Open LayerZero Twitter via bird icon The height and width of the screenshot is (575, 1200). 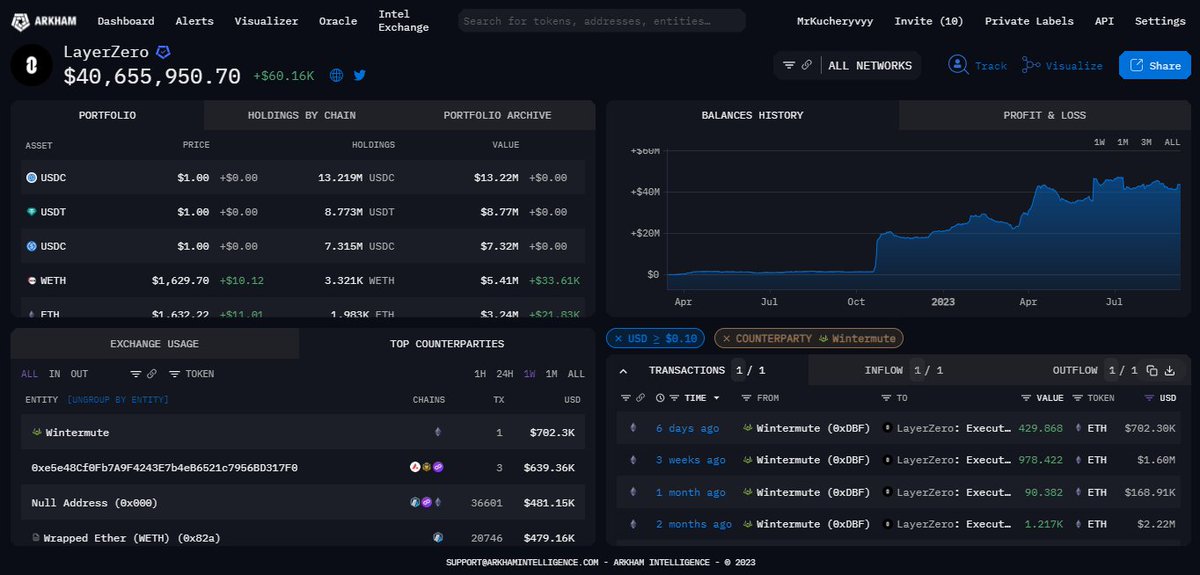click(360, 75)
